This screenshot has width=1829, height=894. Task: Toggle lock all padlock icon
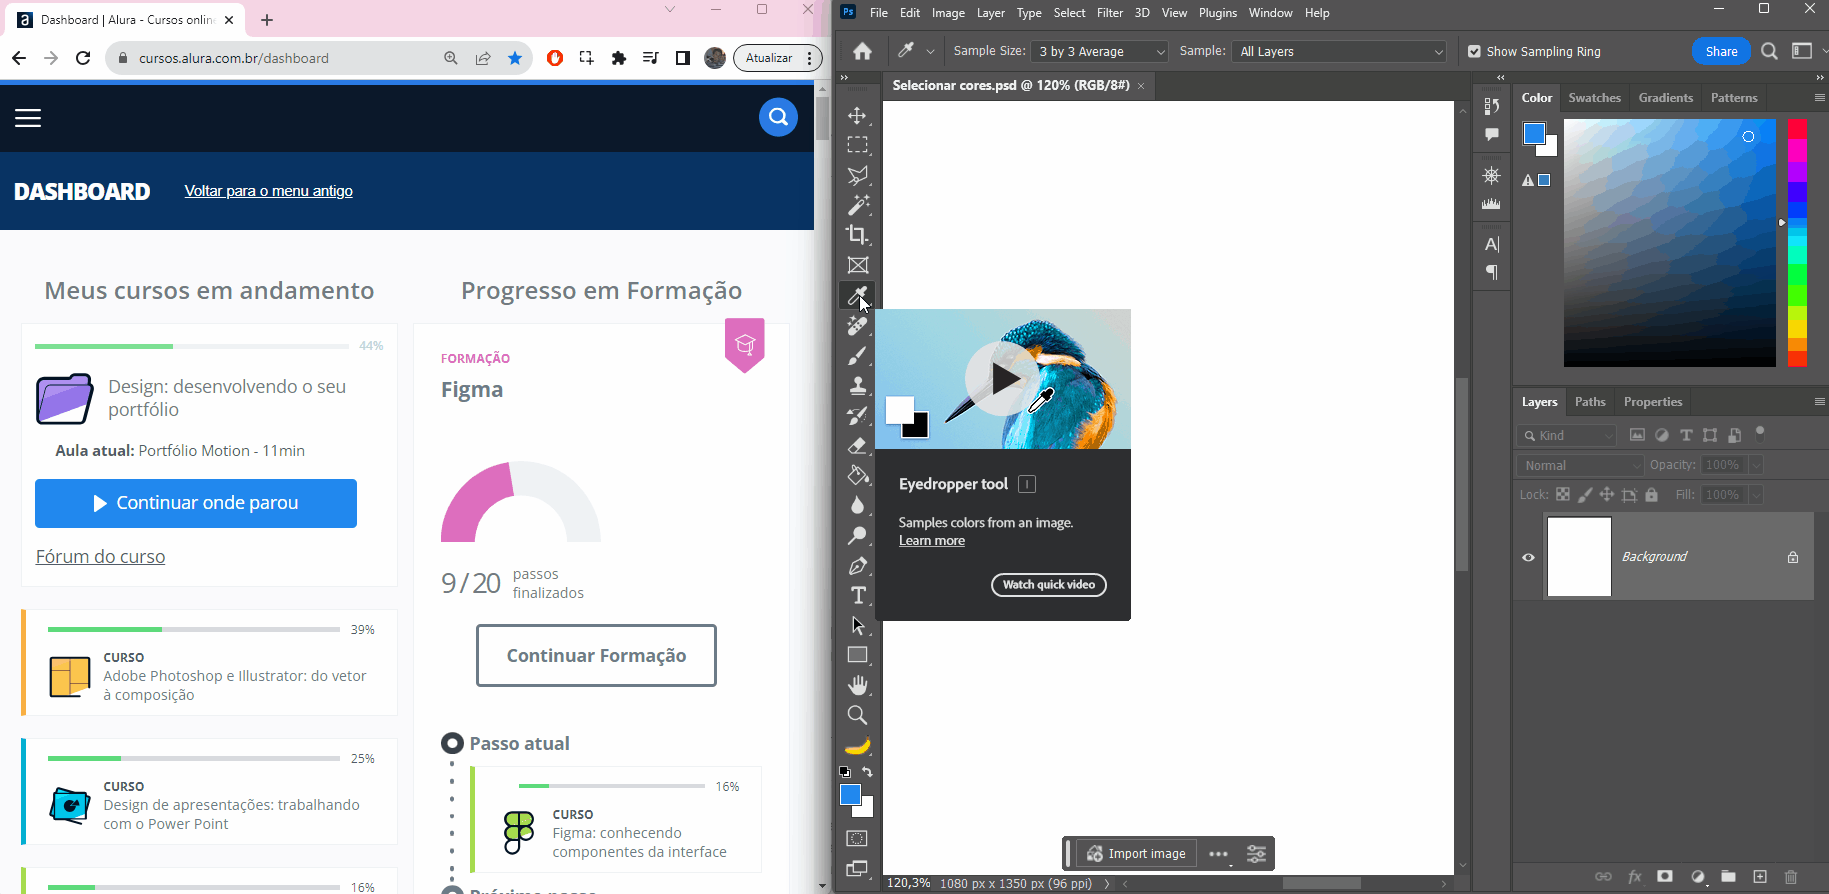(1651, 494)
